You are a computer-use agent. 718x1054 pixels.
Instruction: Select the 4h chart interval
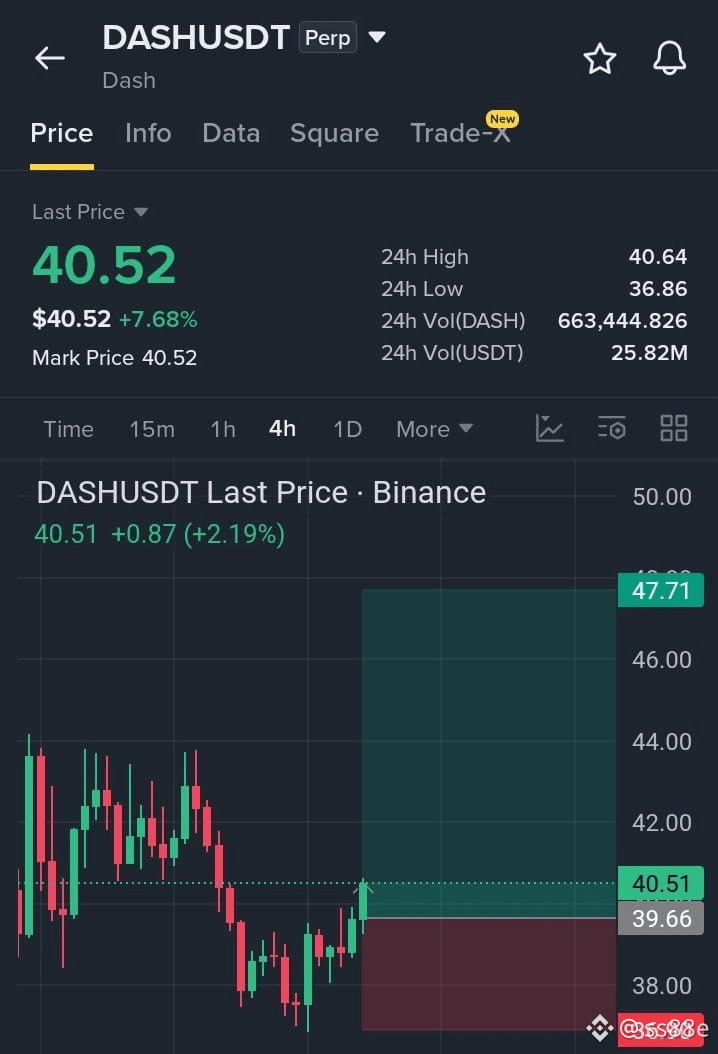[282, 428]
